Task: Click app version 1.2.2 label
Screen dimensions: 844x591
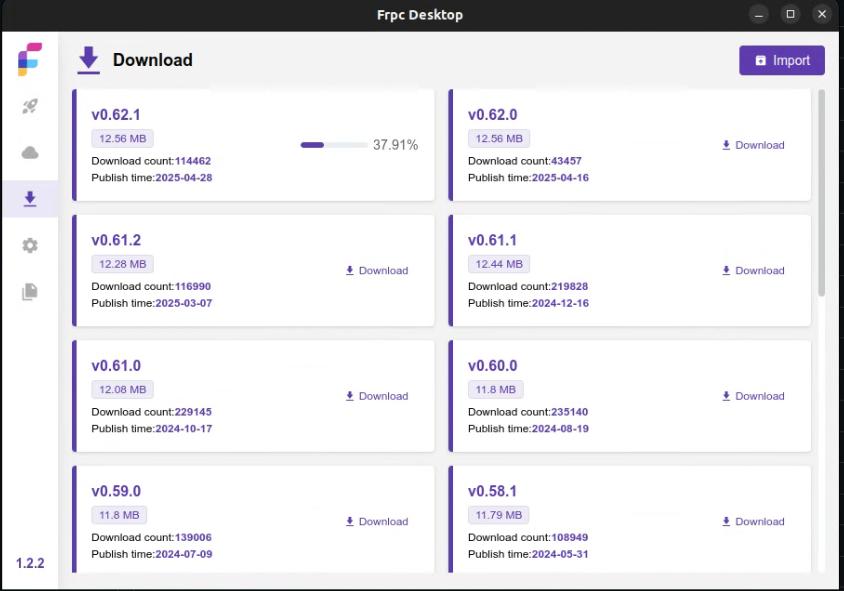Action: click(x=30, y=563)
